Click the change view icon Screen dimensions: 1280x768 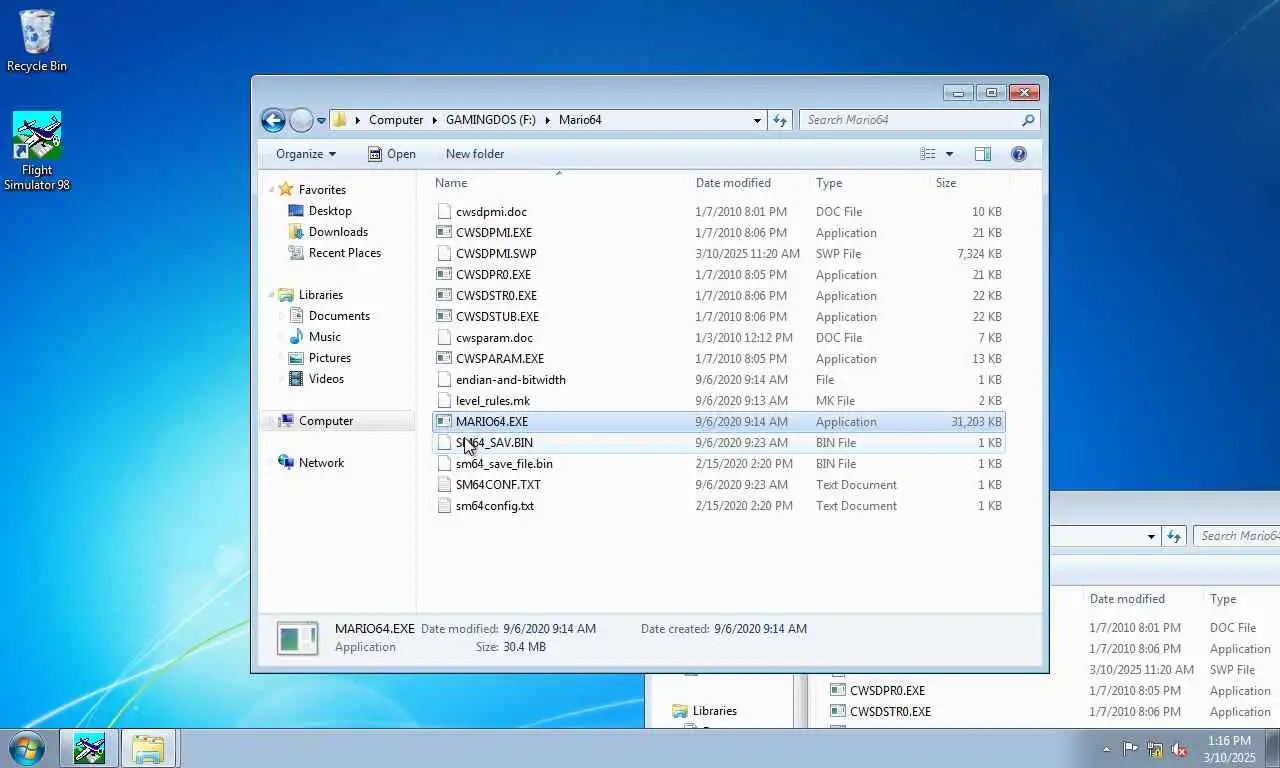click(x=928, y=154)
